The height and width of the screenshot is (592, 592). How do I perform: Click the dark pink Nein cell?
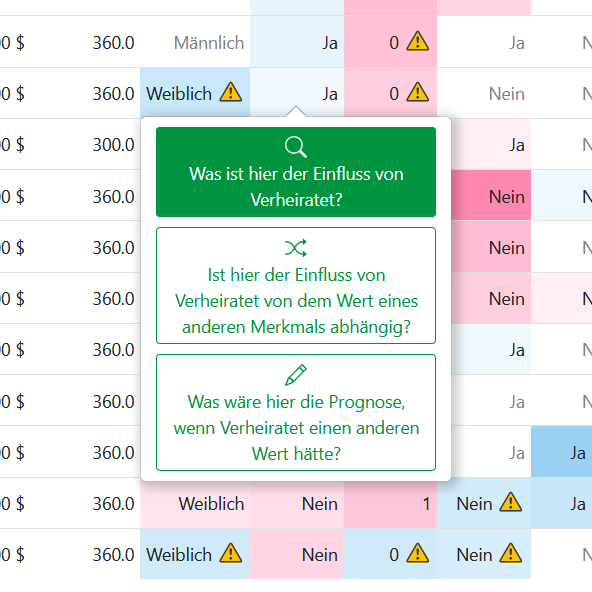491,196
